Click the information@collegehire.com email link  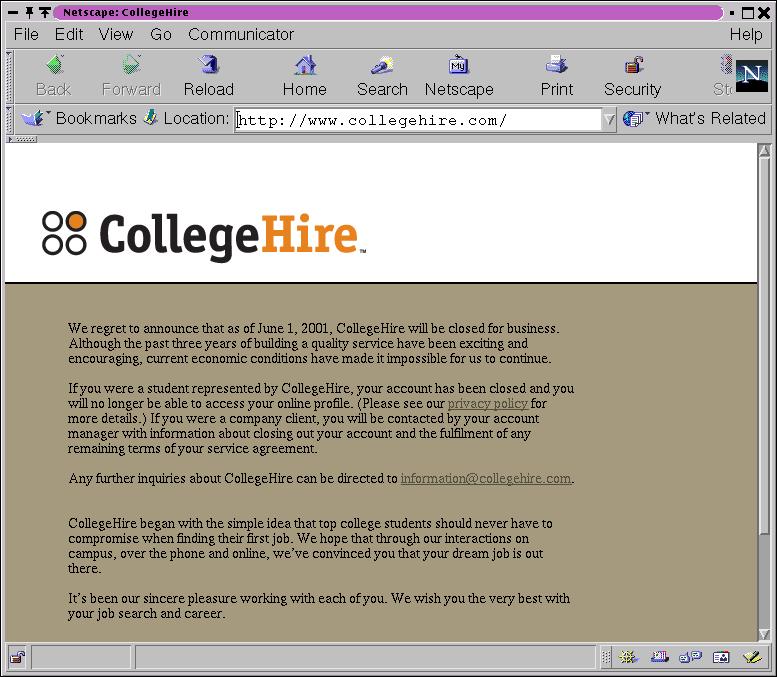point(486,478)
